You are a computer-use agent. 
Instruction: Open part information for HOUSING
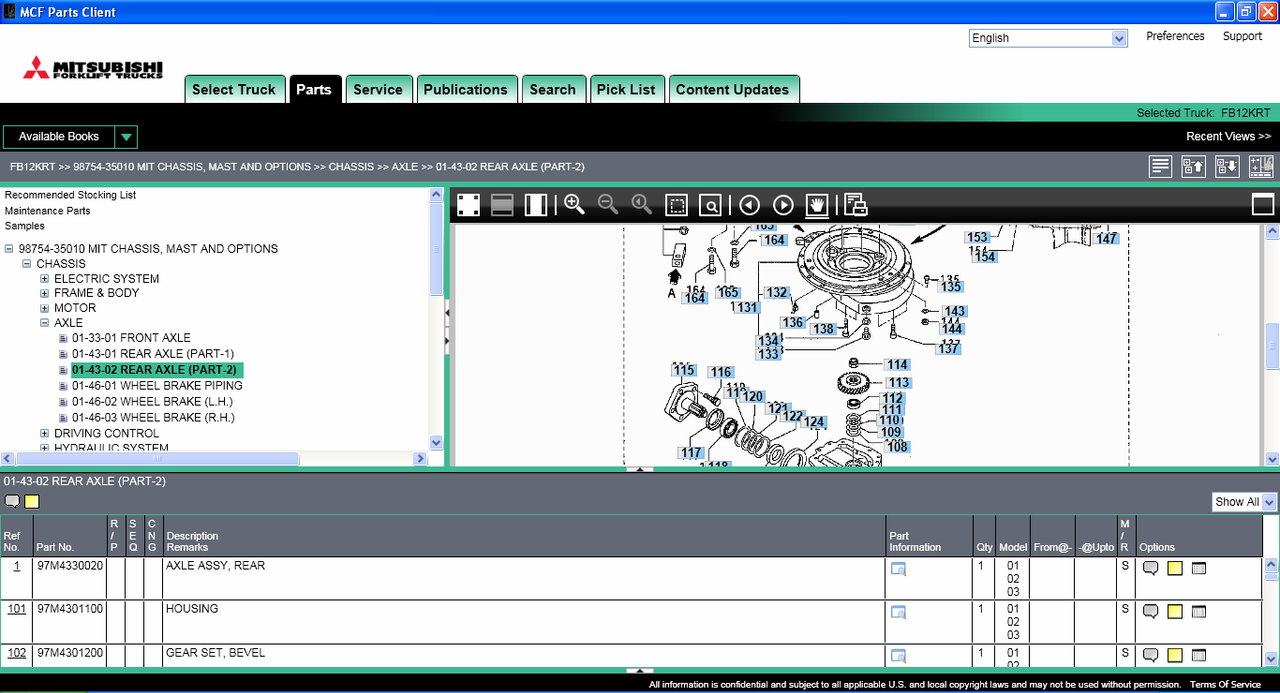(x=898, y=612)
